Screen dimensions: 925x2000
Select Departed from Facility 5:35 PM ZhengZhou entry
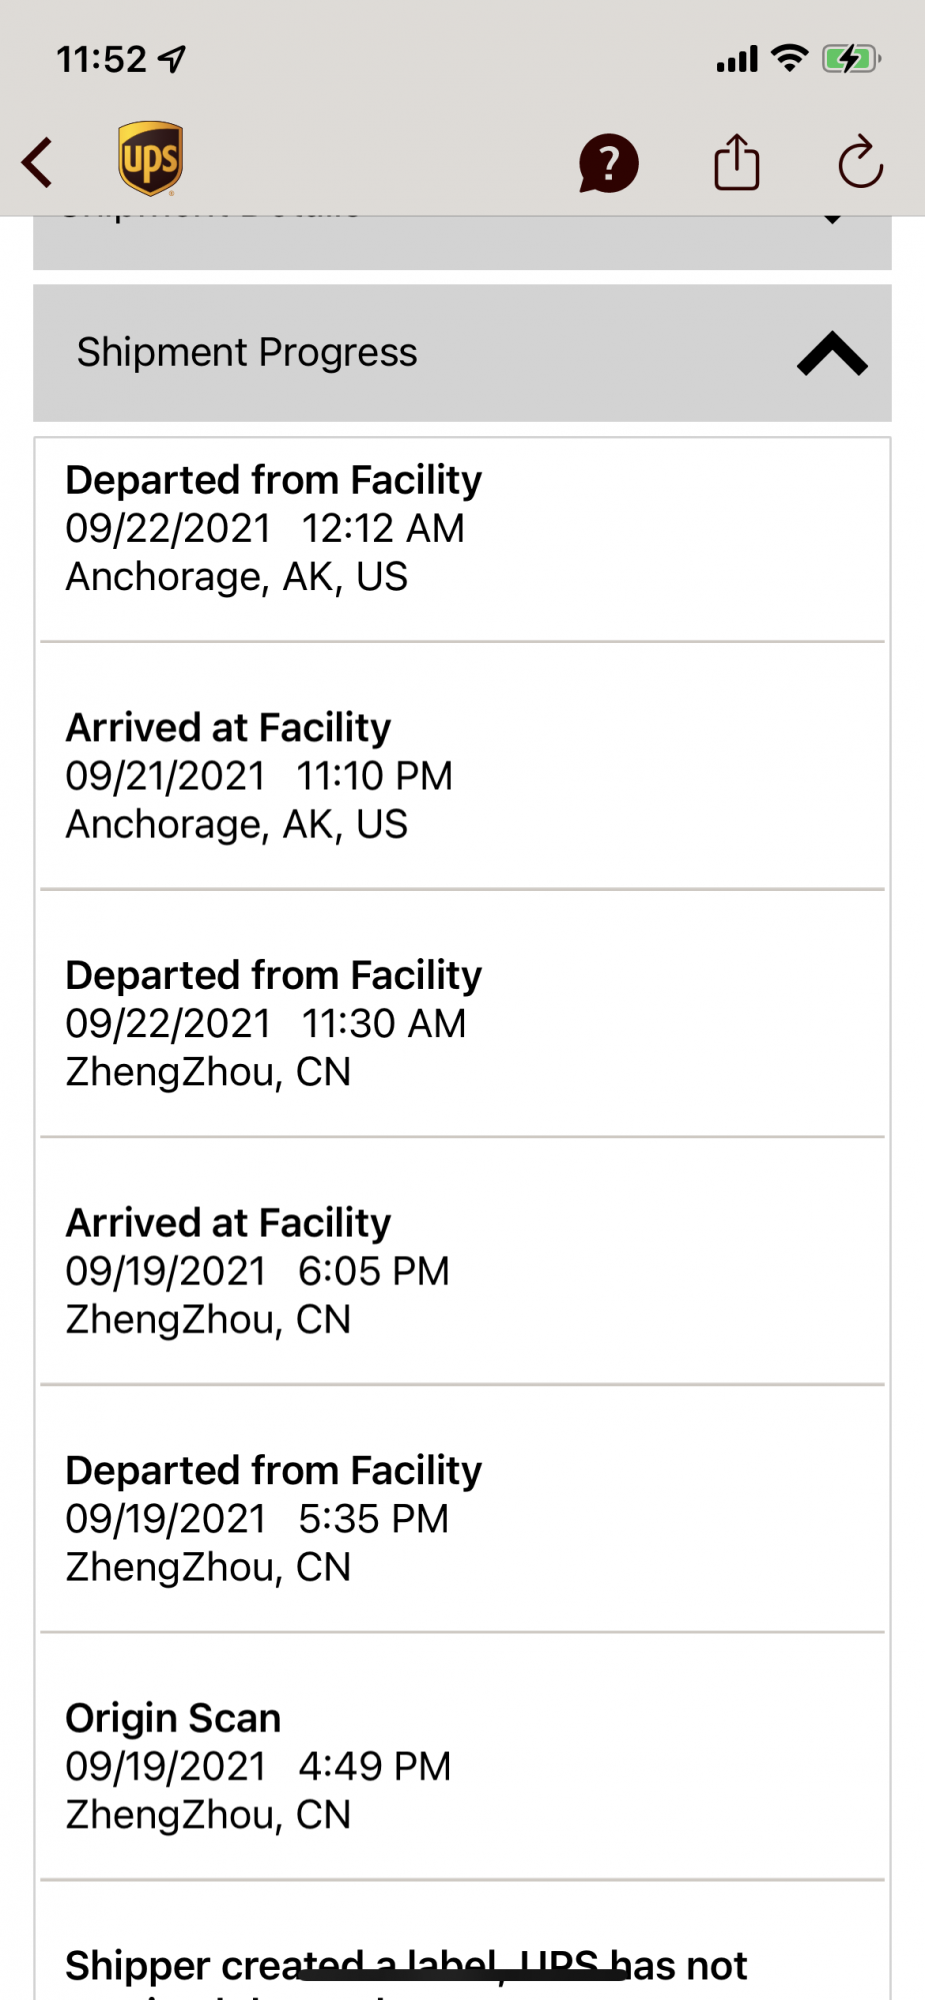tap(462, 1510)
